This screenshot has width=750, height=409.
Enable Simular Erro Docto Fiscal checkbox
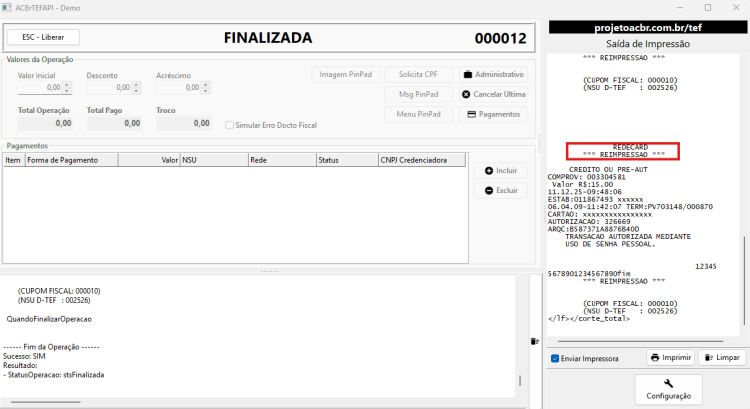coord(230,125)
